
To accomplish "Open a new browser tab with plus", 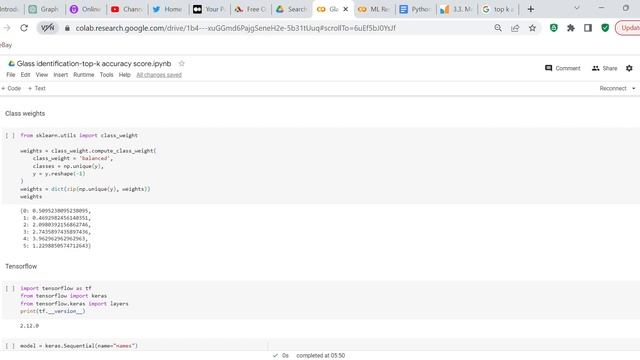I will click(x=531, y=9).
